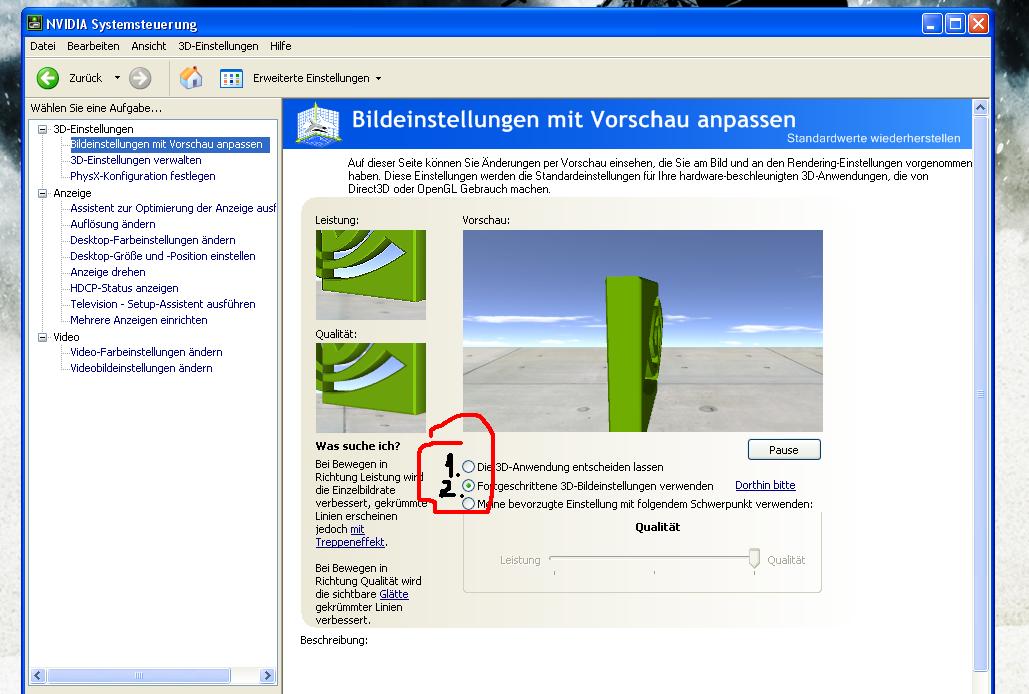Open the 3D-Einstellungen menu
This screenshot has height=694, width=1029.
(x=218, y=46)
